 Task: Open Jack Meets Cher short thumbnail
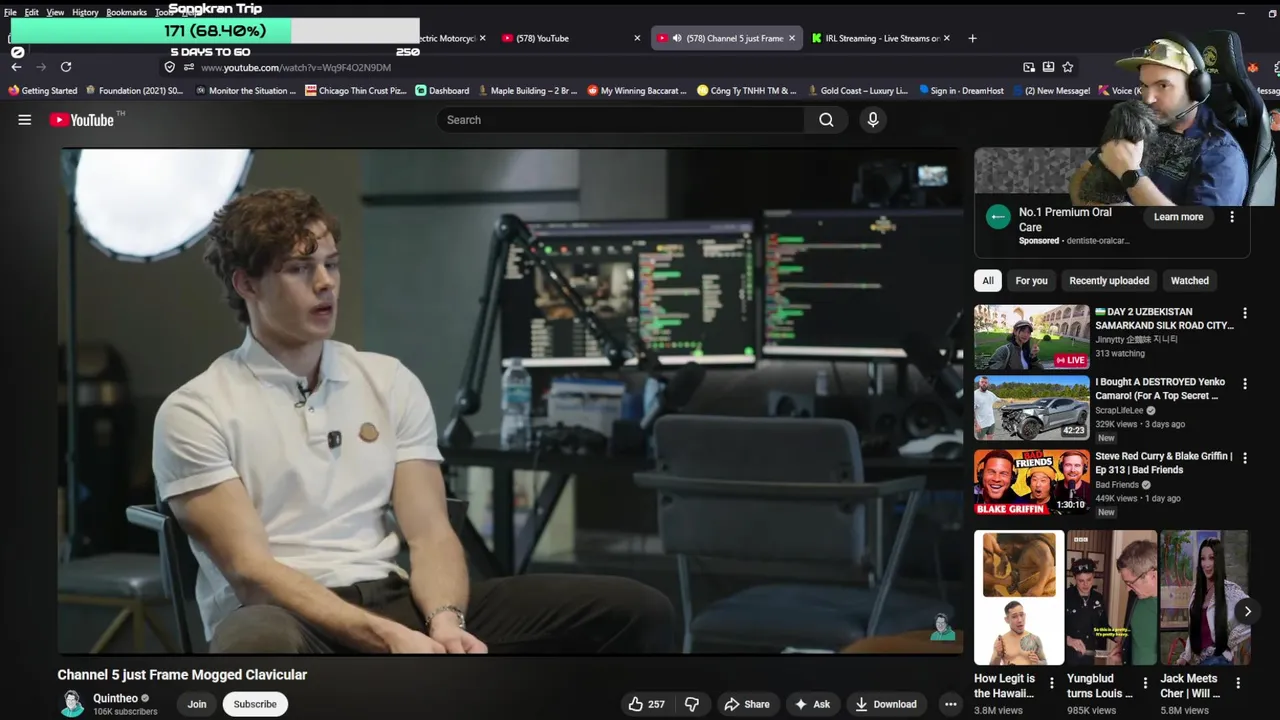[1204, 598]
